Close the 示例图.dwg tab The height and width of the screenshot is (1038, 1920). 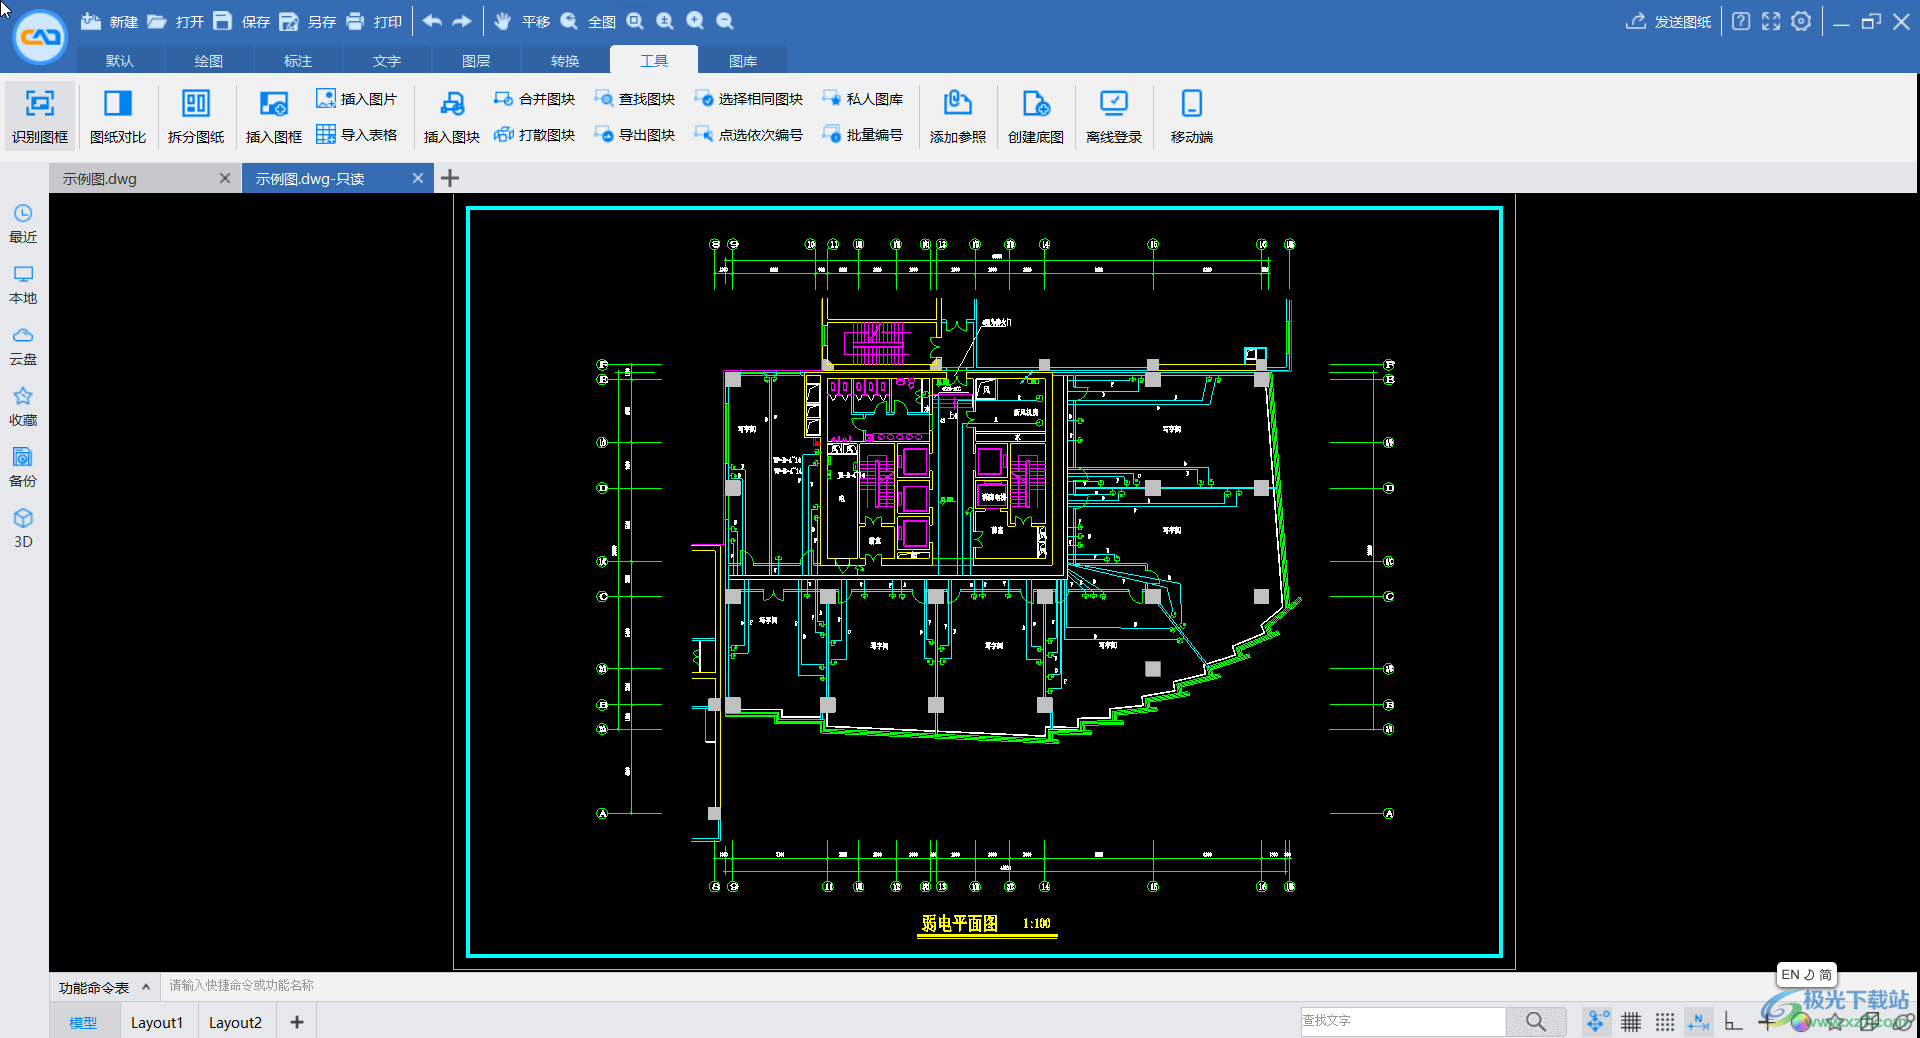point(225,178)
